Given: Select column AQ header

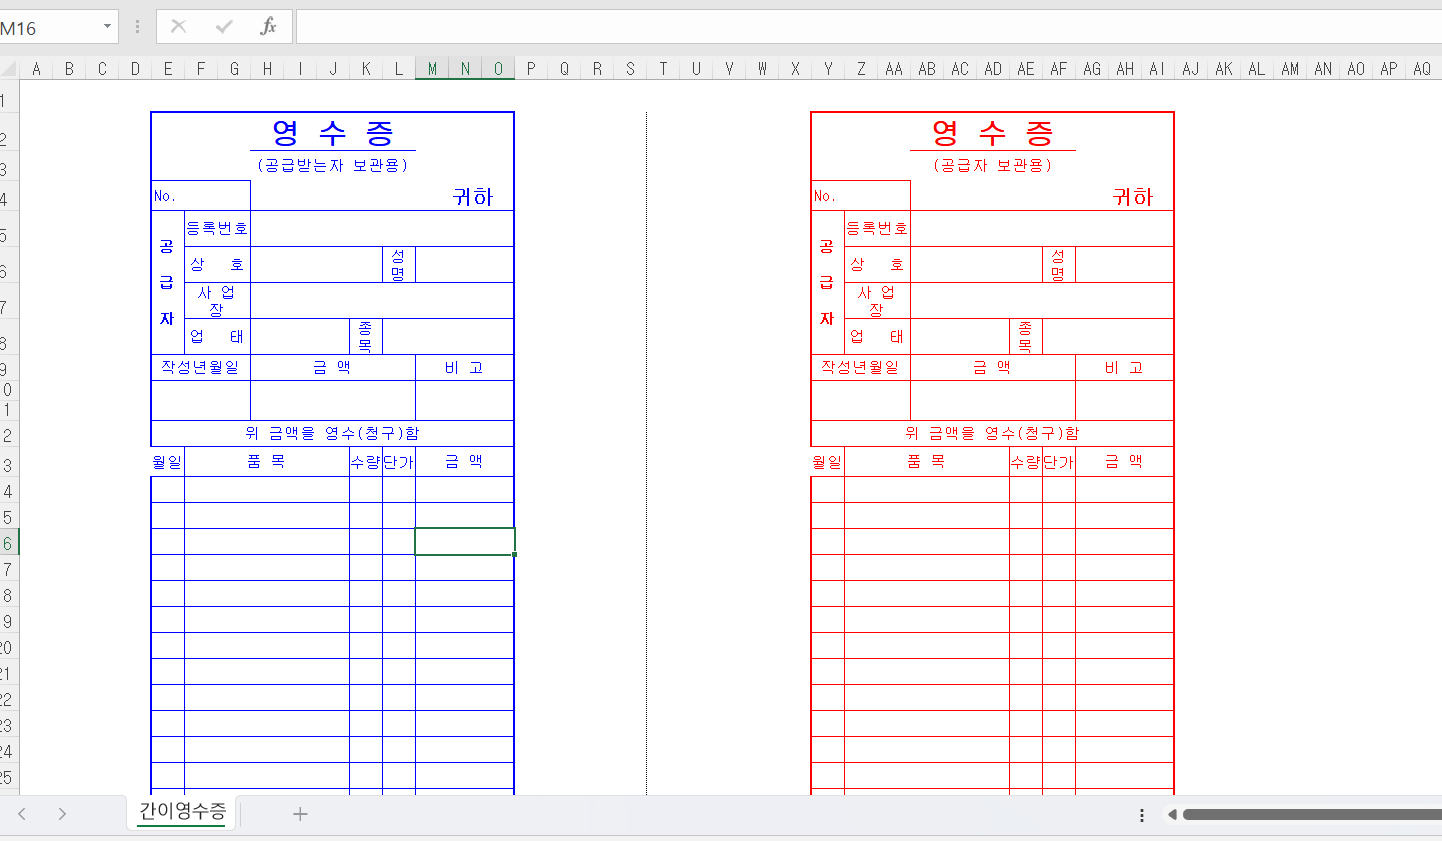Looking at the screenshot, I should tap(1422, 68).
